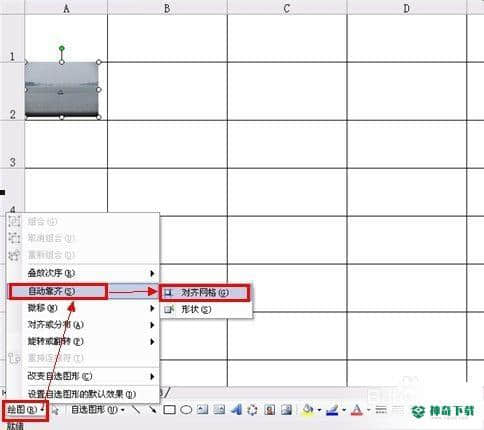Click the picture's green rotation handle
This screenshot has height=430, width=484.
61,49
